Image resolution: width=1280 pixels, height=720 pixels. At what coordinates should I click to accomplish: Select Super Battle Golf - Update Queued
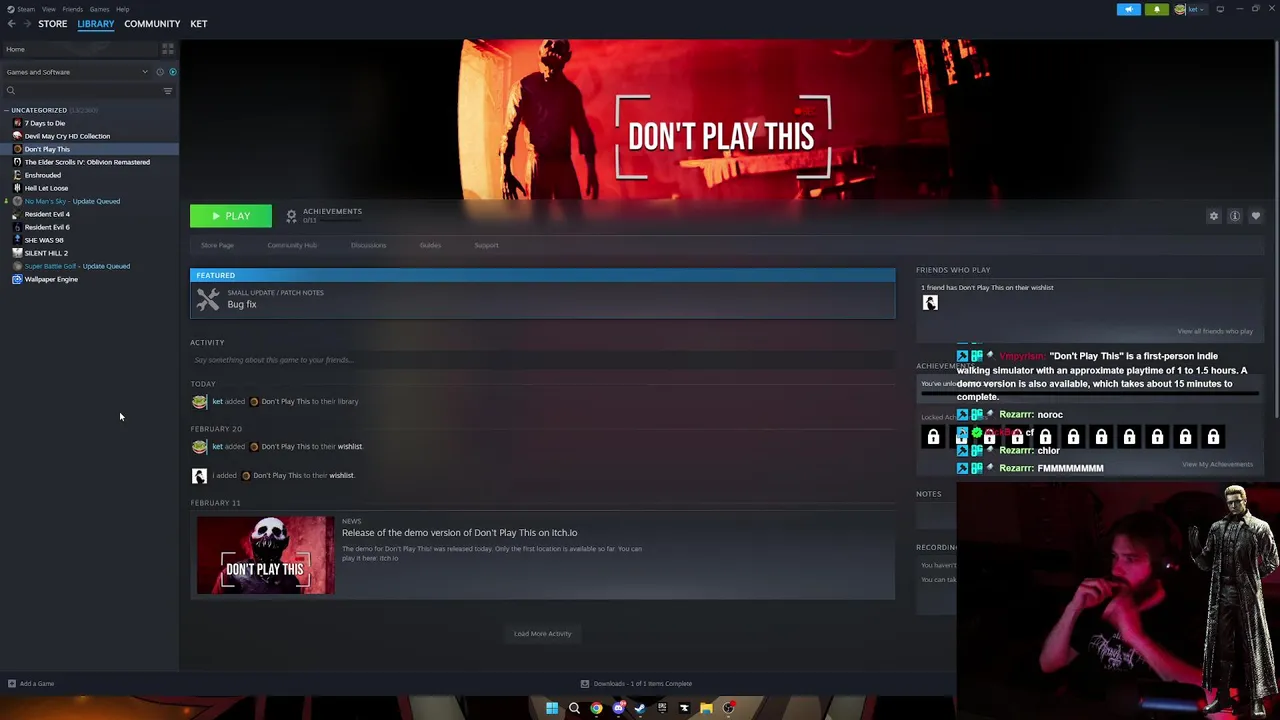77,266
